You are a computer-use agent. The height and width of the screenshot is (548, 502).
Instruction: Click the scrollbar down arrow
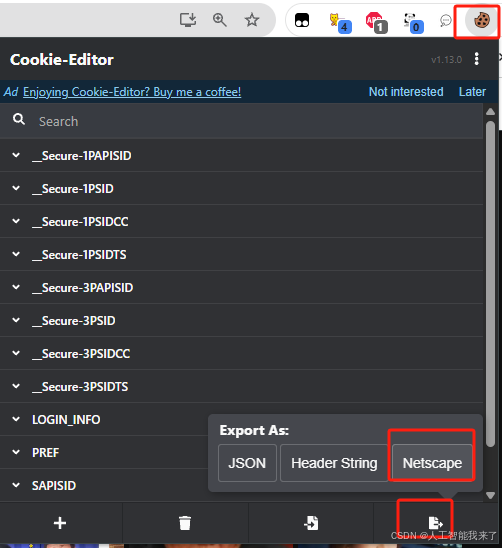490,495
